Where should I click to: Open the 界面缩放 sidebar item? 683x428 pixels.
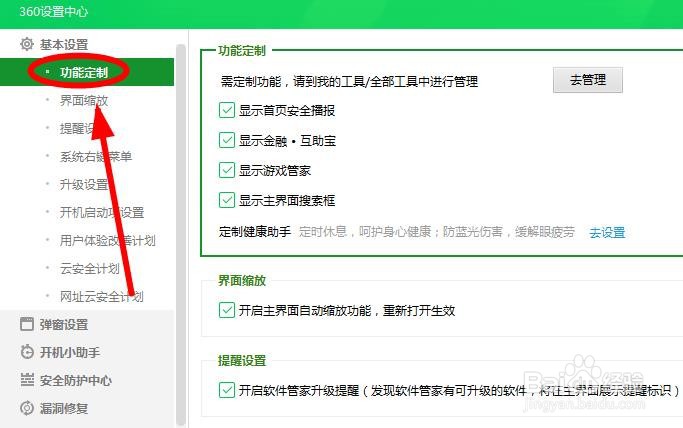(84, 101)
